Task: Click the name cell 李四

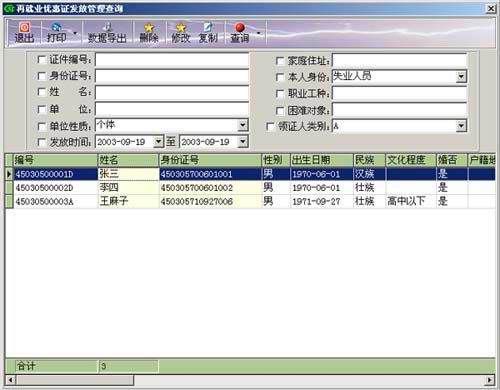Action: pyautogui.click(x=128, y=188)
